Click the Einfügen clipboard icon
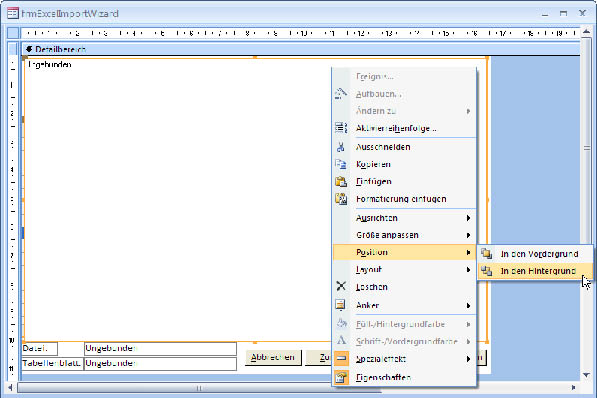 [341, 181]
